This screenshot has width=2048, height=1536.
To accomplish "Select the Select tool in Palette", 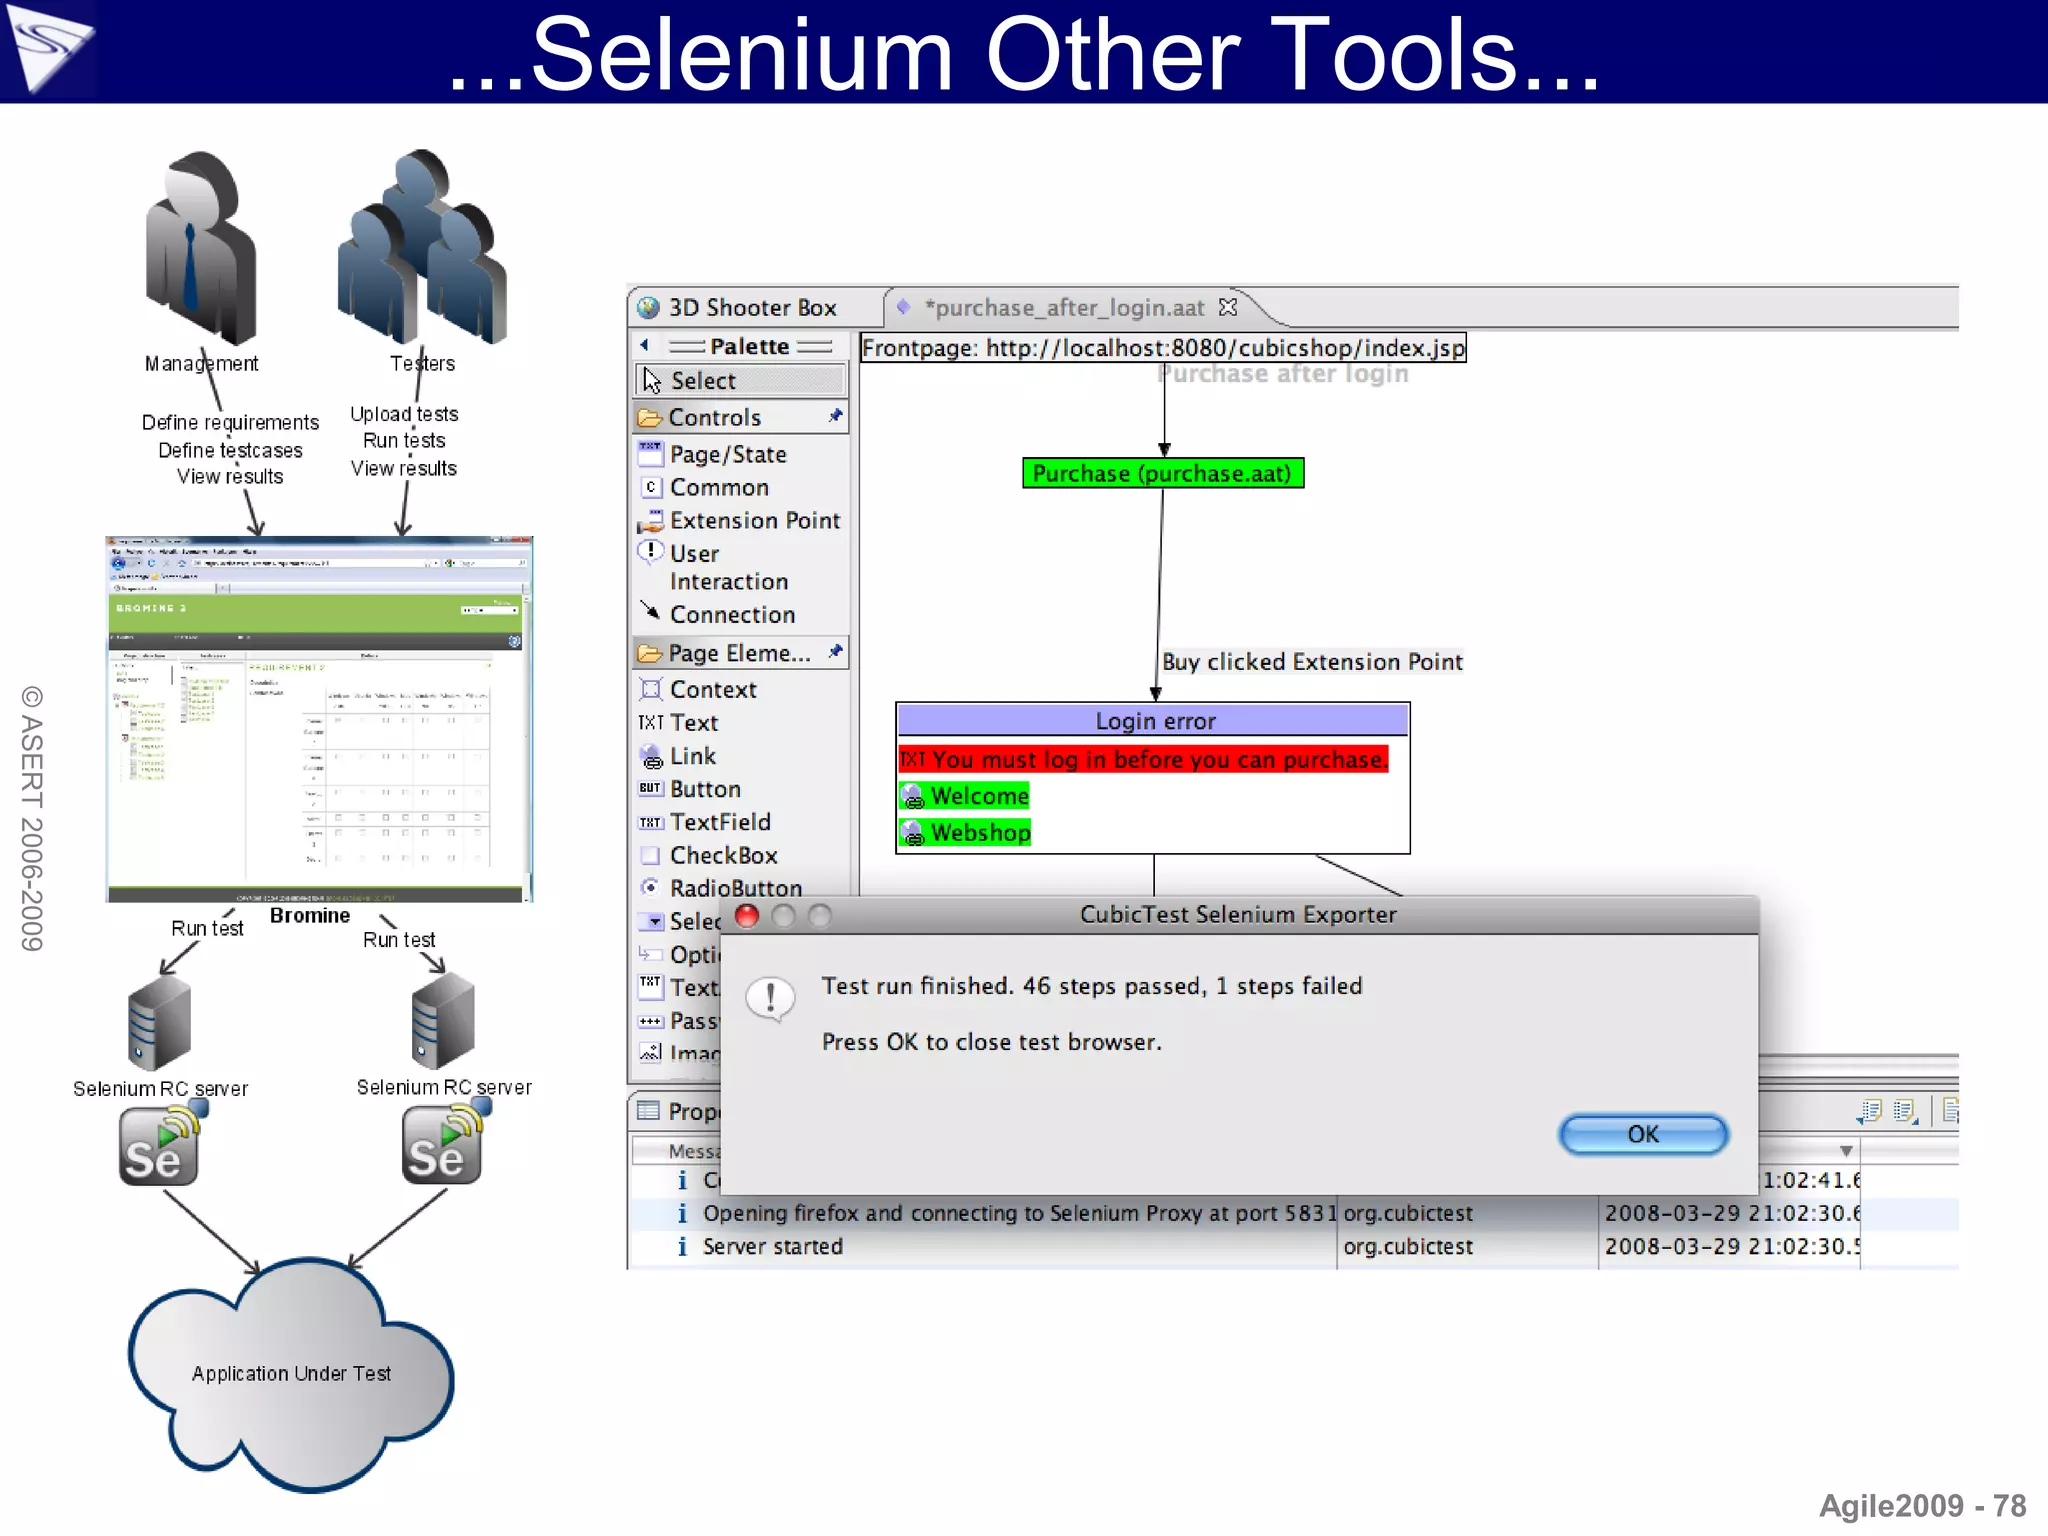I will (x=741, y=380).
